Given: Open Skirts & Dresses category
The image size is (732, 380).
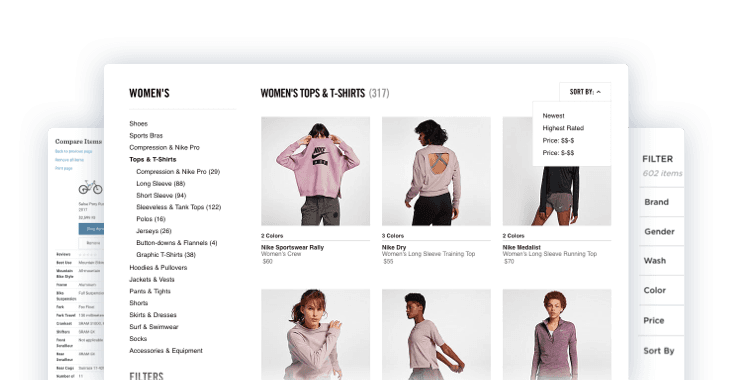Looking at the screenshot, I should click(153, 315).
